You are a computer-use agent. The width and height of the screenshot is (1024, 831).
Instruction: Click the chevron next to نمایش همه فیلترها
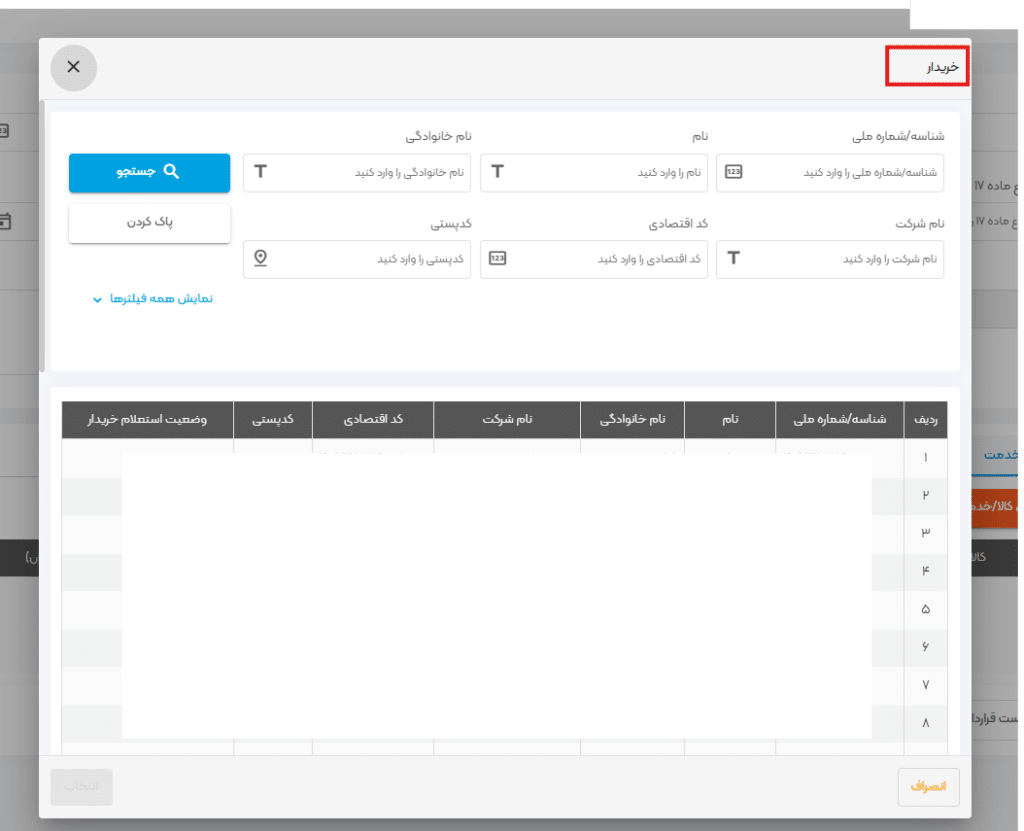(x=97, y=299)
